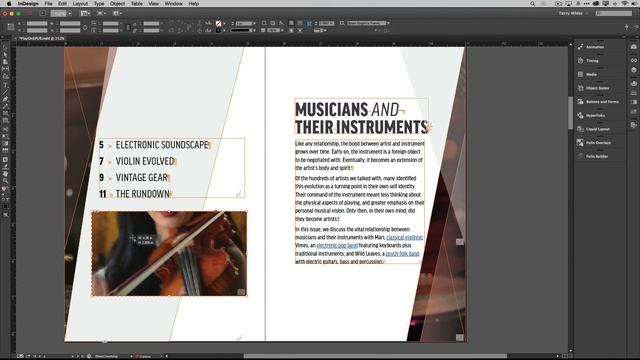Open the InDesign application menu

pyautogui.click(x=28, y=4)
